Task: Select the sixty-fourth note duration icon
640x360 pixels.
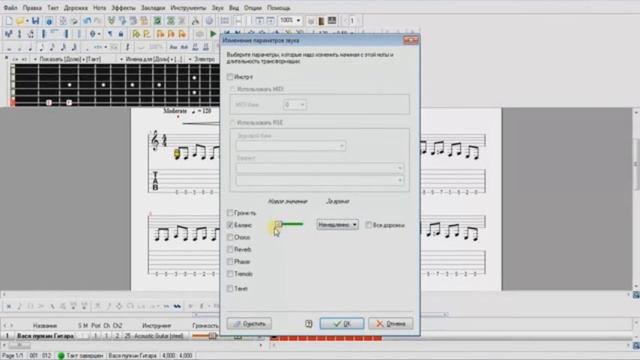Action: point(74,48)
